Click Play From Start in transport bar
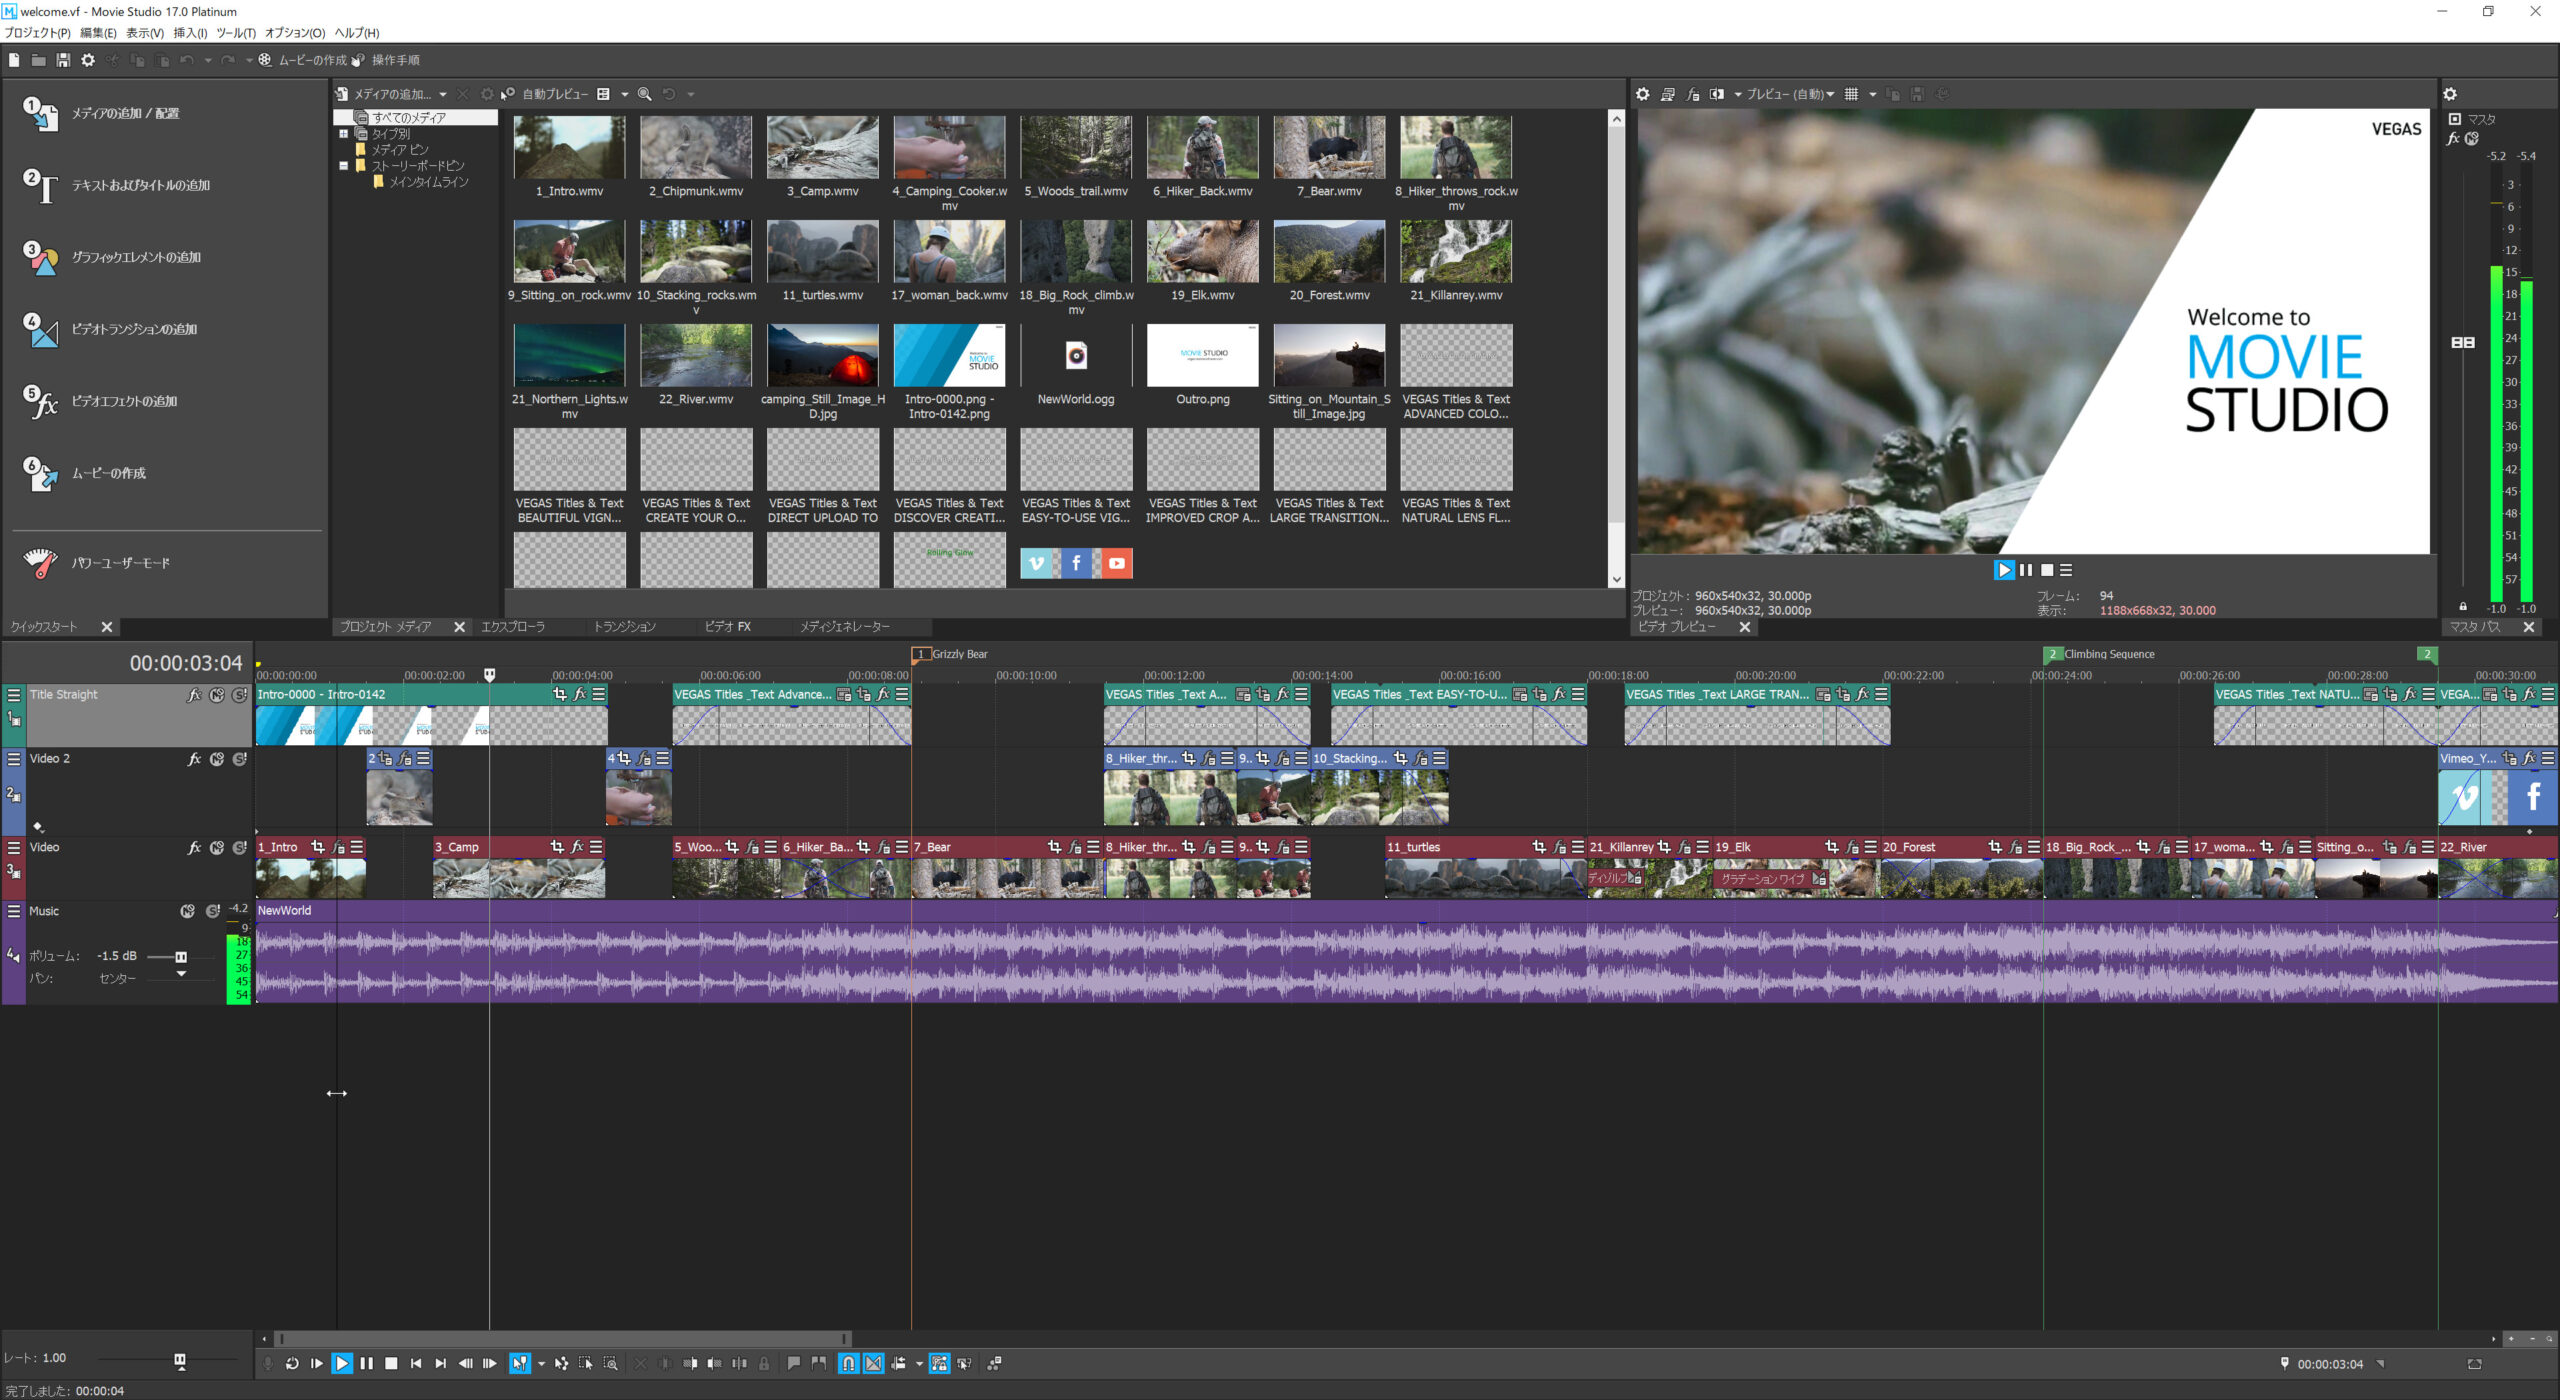Screen dimensions: 2560x1400 click(317, 1363)
